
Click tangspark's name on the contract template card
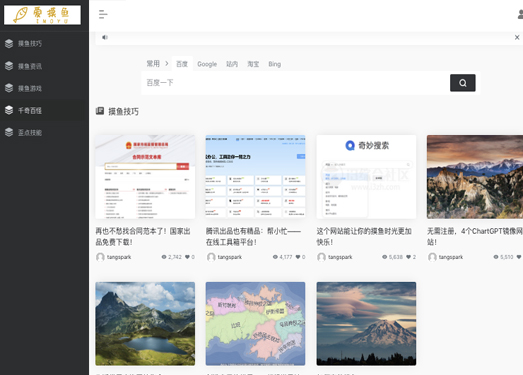[x=119, y=257]
